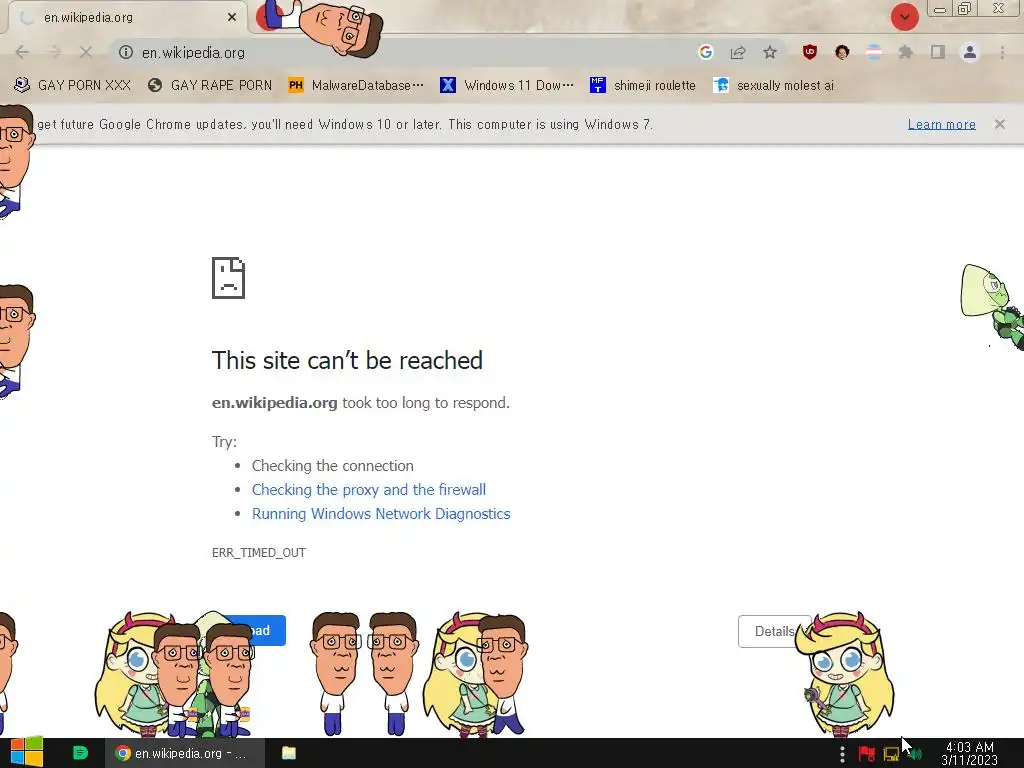Click the Google icon in address bar
Viewport: 1024px width, 768px height.
click(x=705, y=52)
